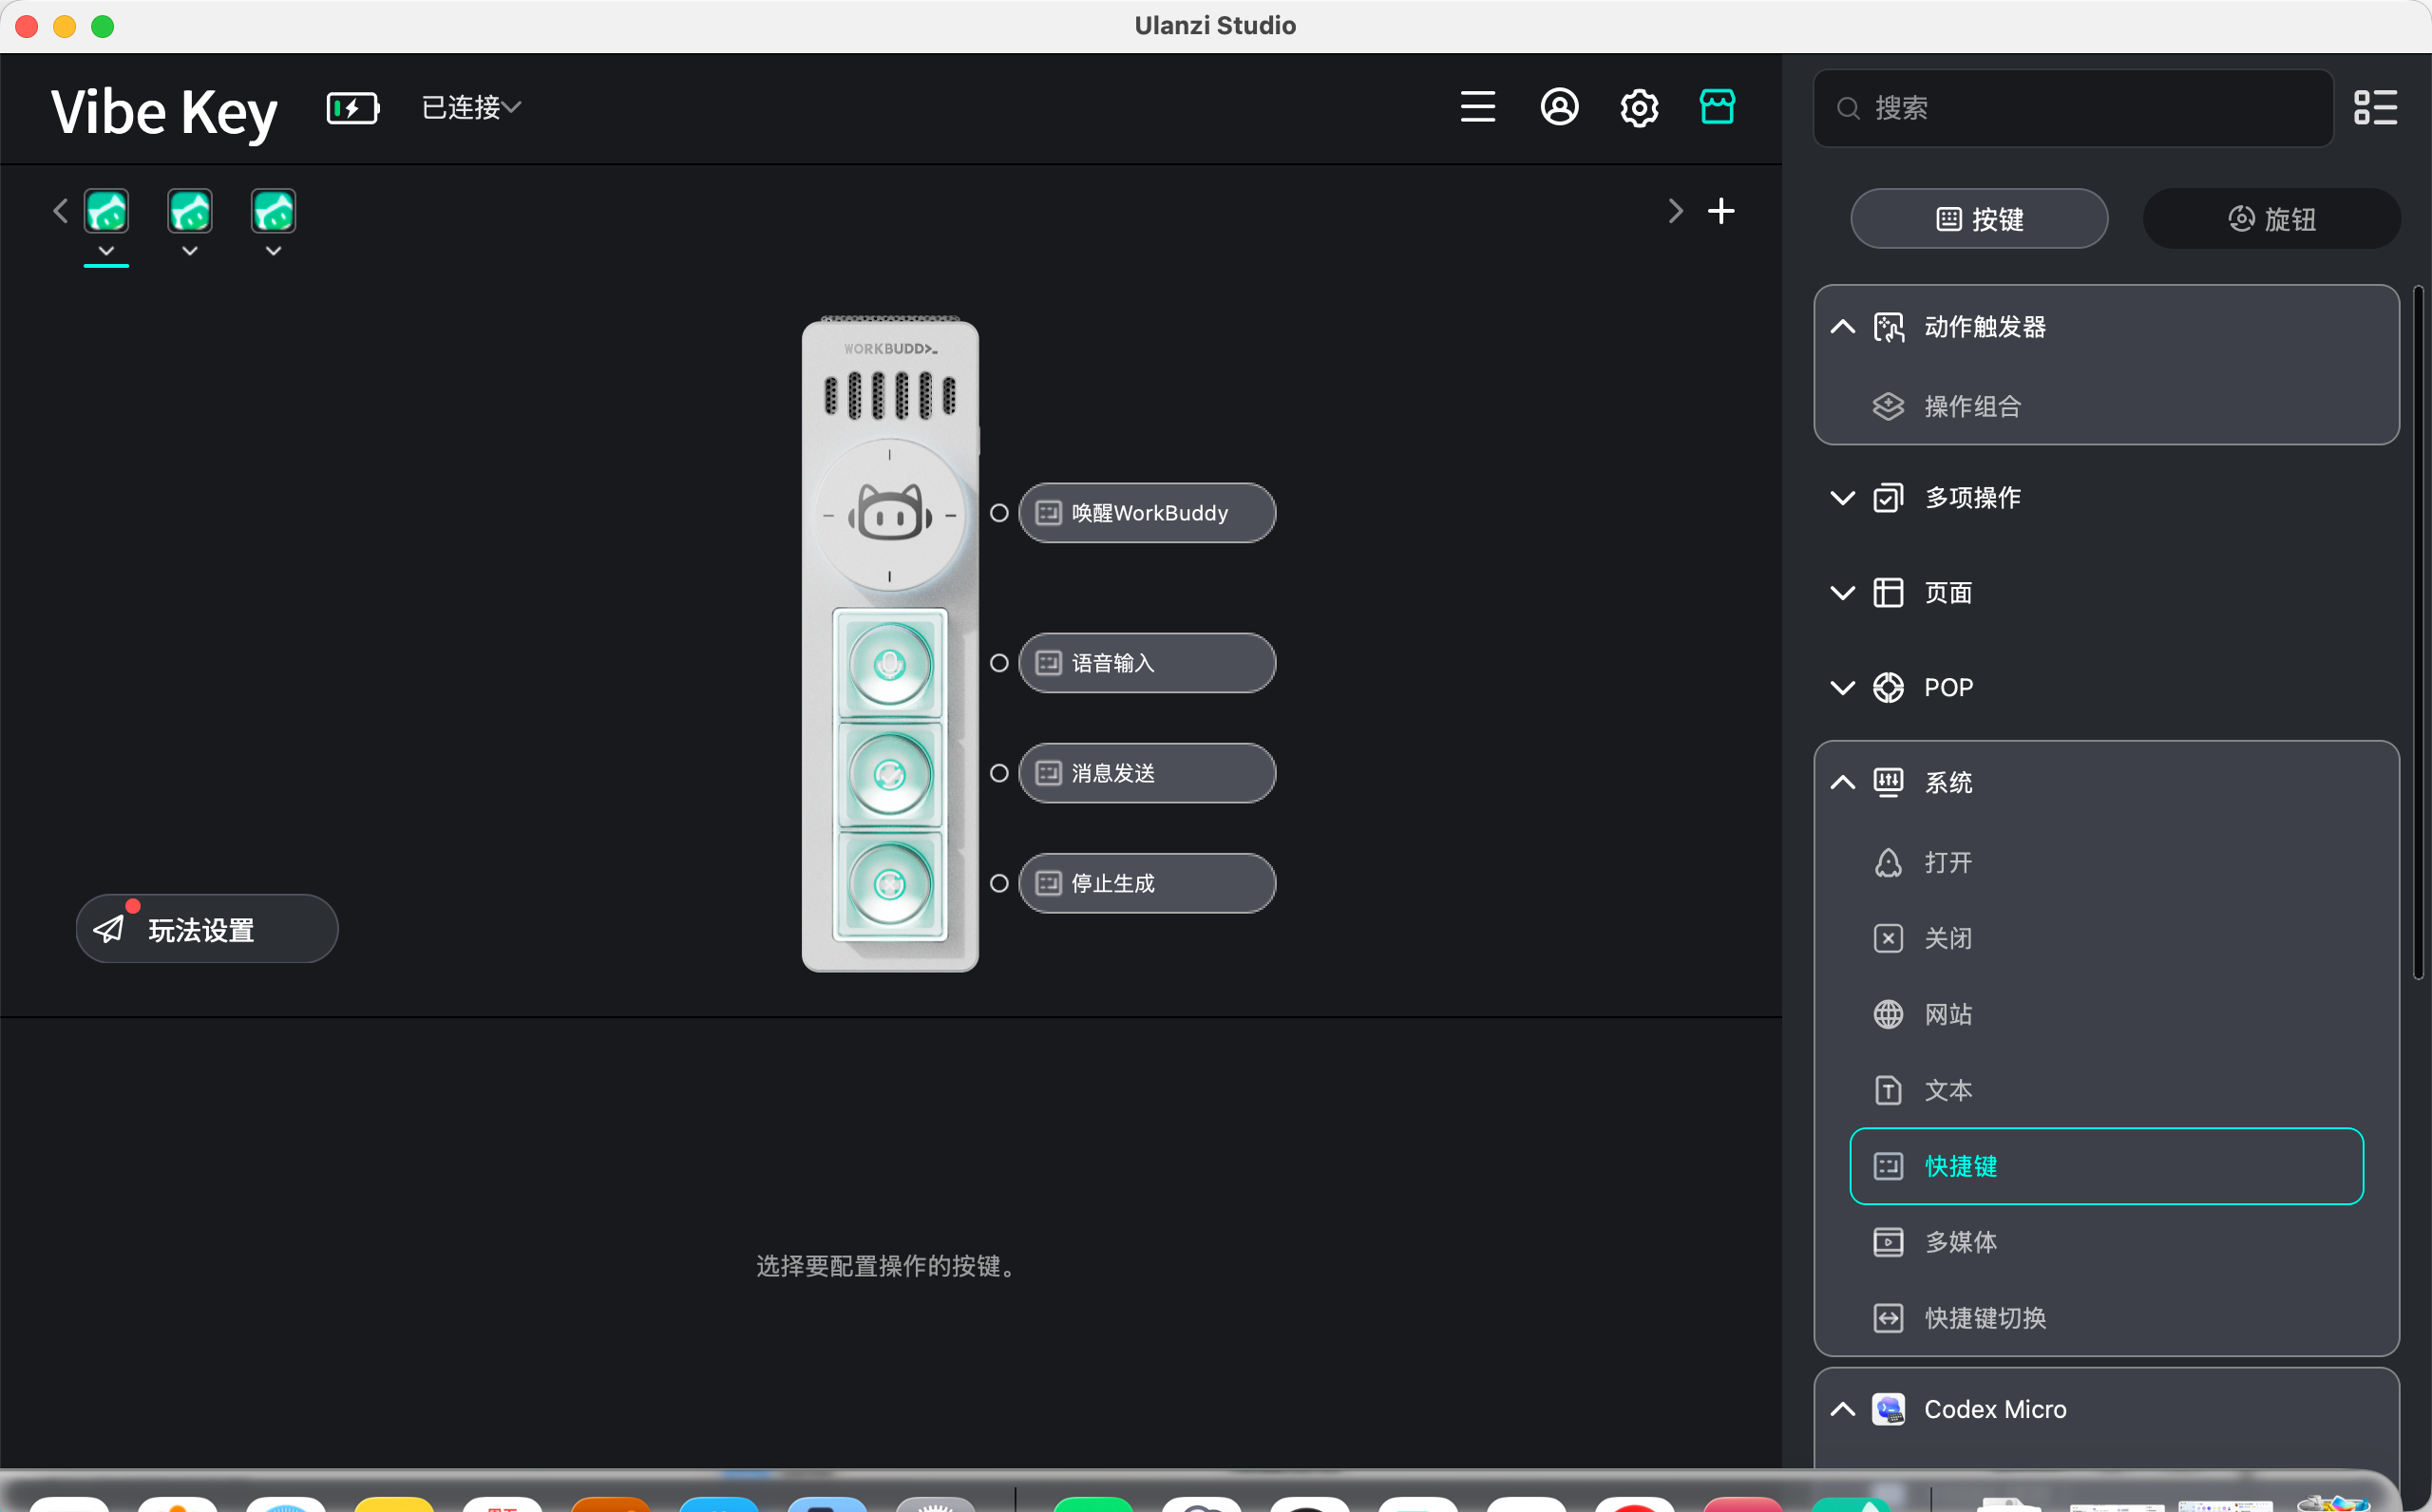Collapse the 动作触发器 group
Screen dimensions: 2432x1512
(1842, 327)
